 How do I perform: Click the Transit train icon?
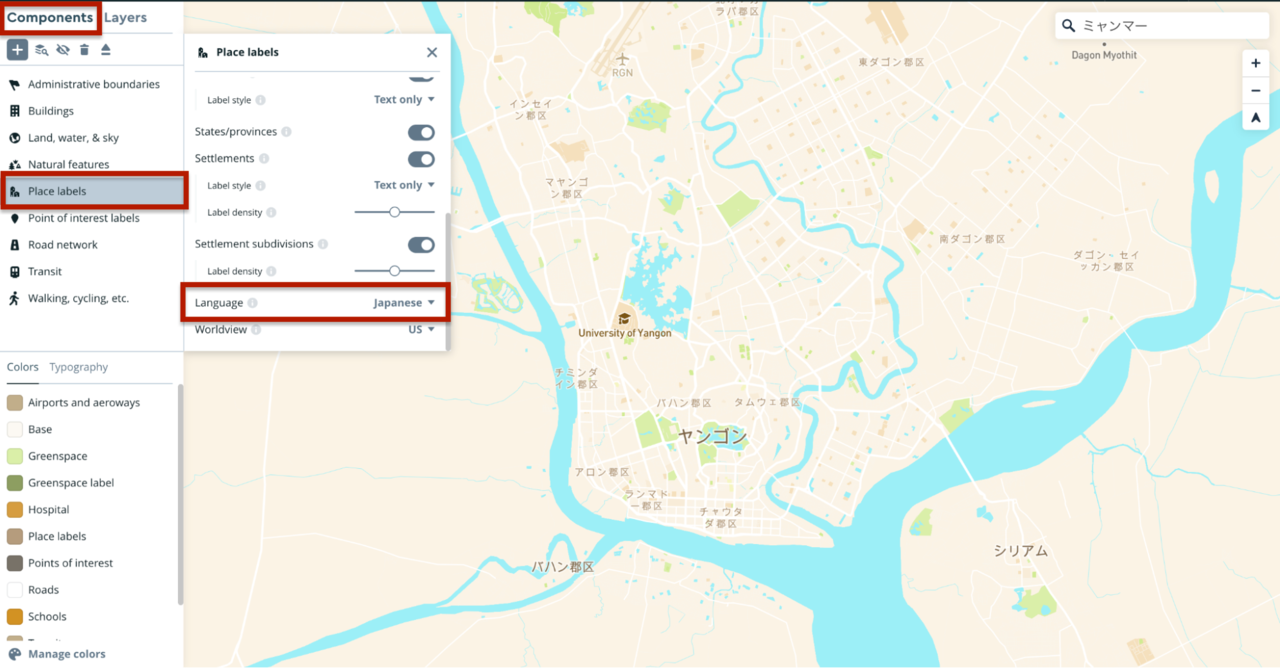click(15, 272)
